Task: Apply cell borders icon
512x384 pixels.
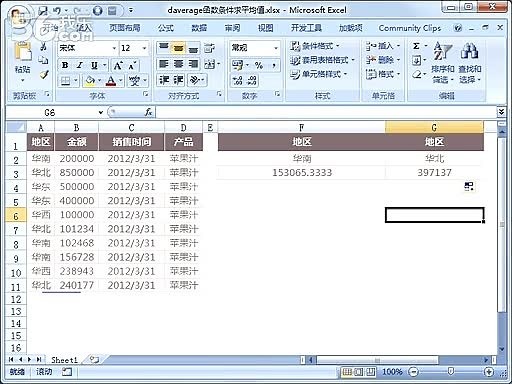Action: tap(66, 80)
